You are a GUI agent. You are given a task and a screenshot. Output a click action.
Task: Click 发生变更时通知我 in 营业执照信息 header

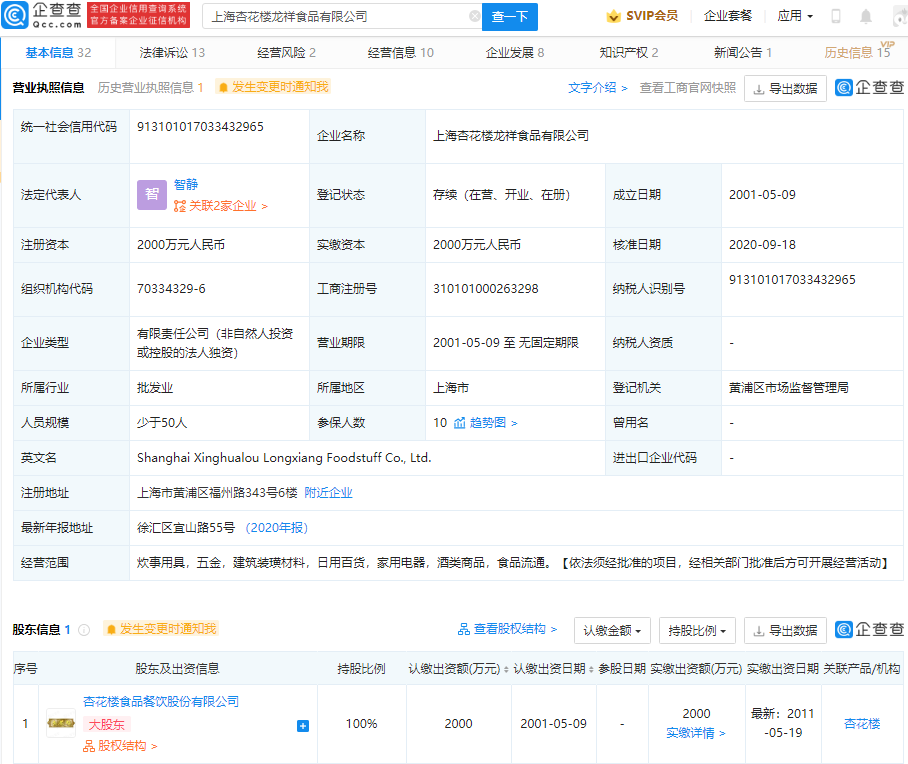(x=280, y=87)
